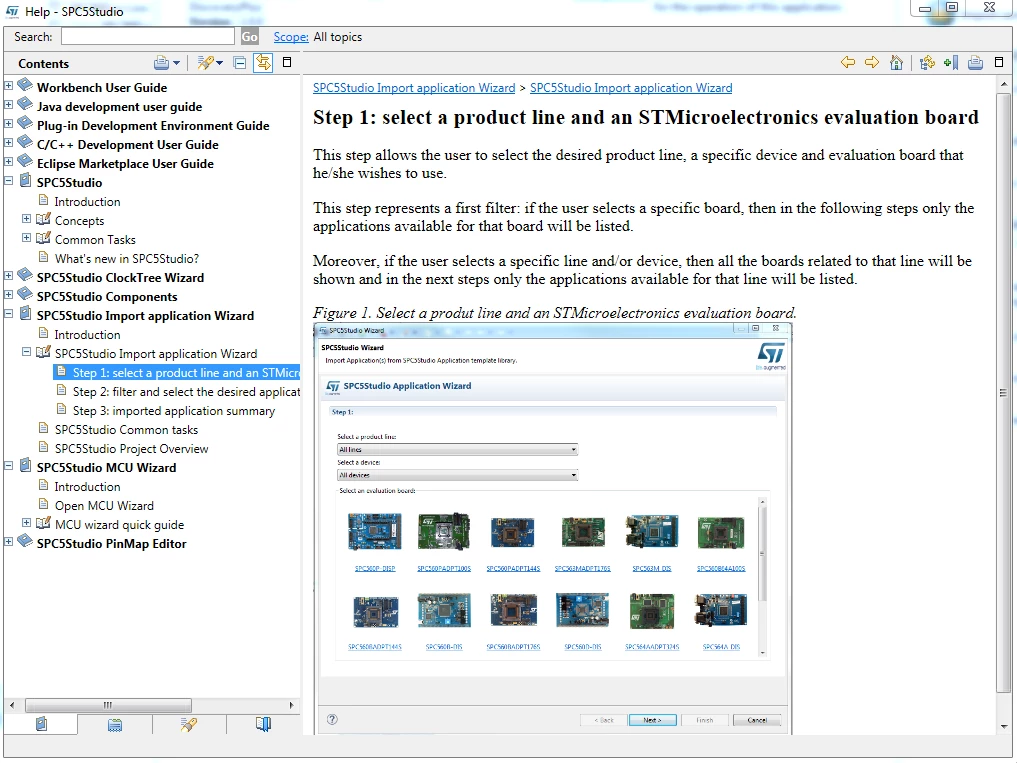
Task: Click the Bookmark Document icon
Action: (x=951, y=62)
